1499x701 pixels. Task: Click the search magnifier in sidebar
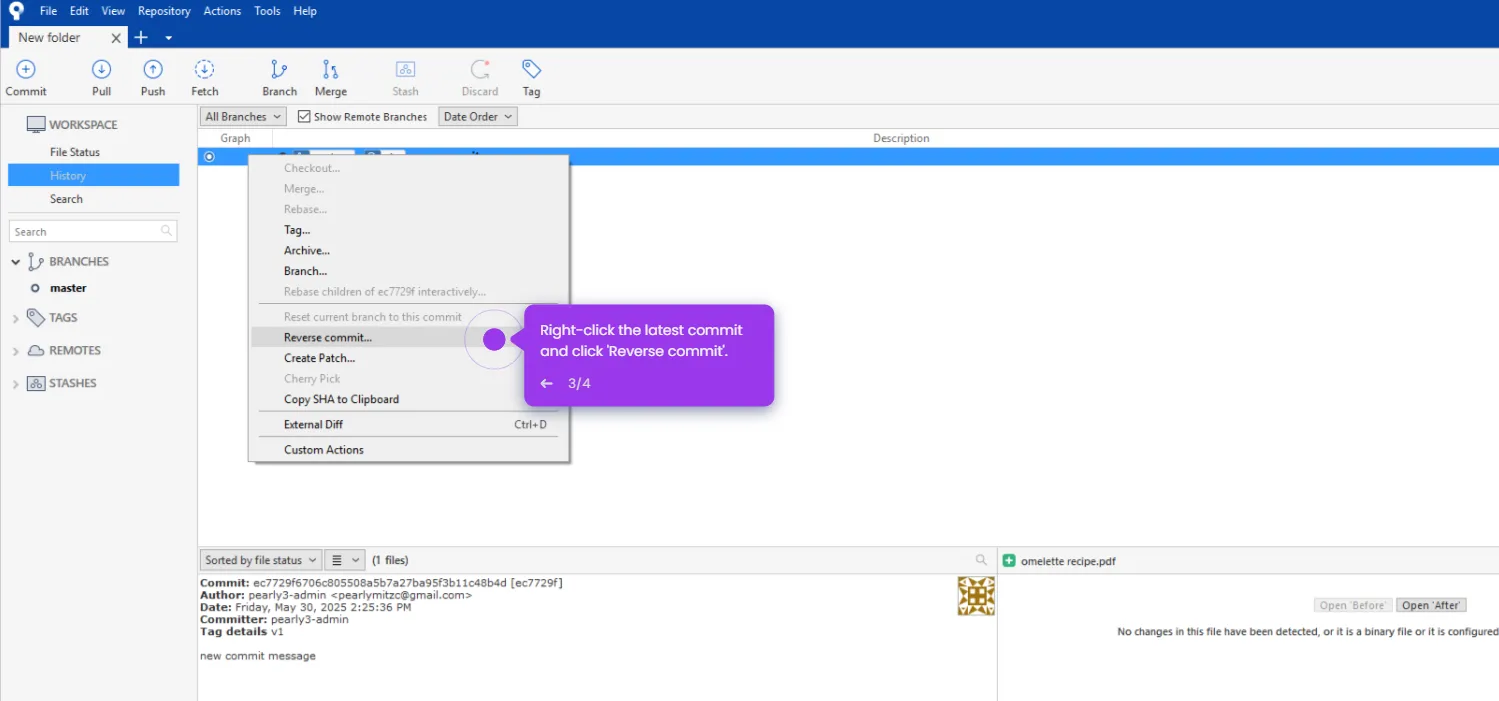click(x=166, y=231)
